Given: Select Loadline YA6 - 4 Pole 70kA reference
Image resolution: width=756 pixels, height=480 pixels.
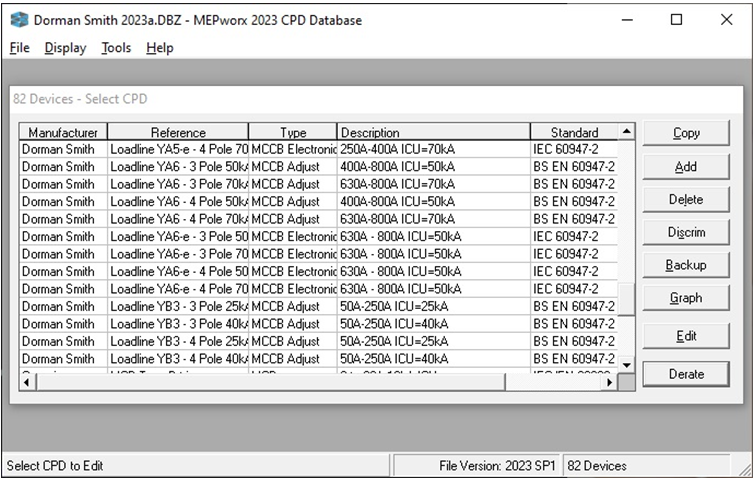Looking at the screenshot, I should (x=178, y=219).
